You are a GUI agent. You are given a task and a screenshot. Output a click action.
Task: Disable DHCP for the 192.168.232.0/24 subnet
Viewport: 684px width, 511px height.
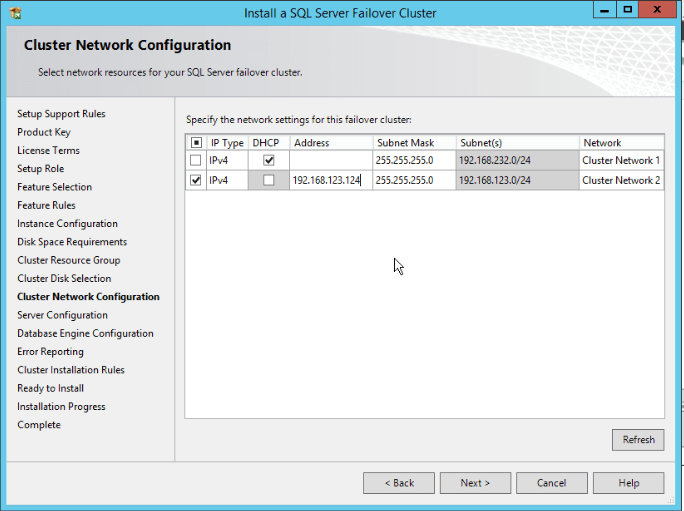(268, 161)
